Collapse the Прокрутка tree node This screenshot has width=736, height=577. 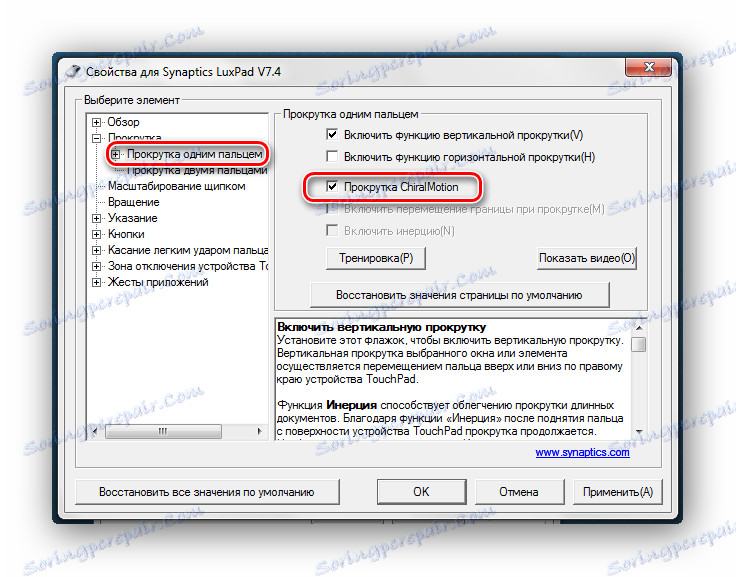96,138
